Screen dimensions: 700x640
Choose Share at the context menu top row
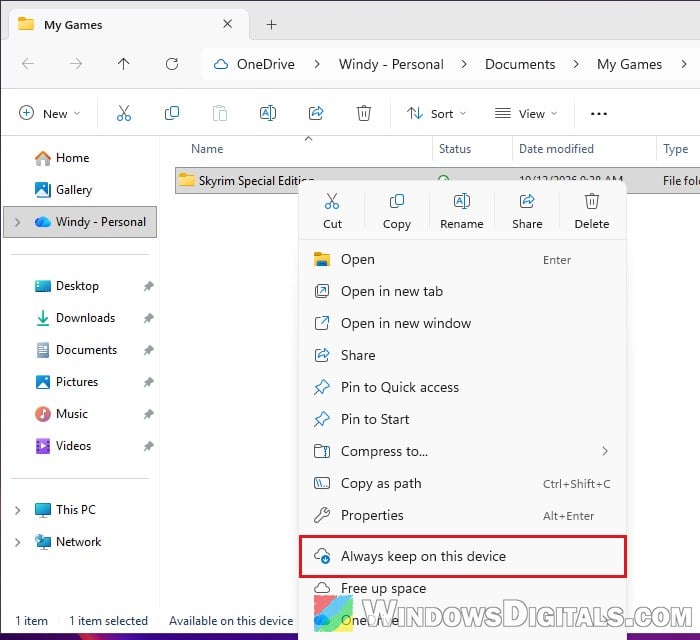click(x=527, y=212)
